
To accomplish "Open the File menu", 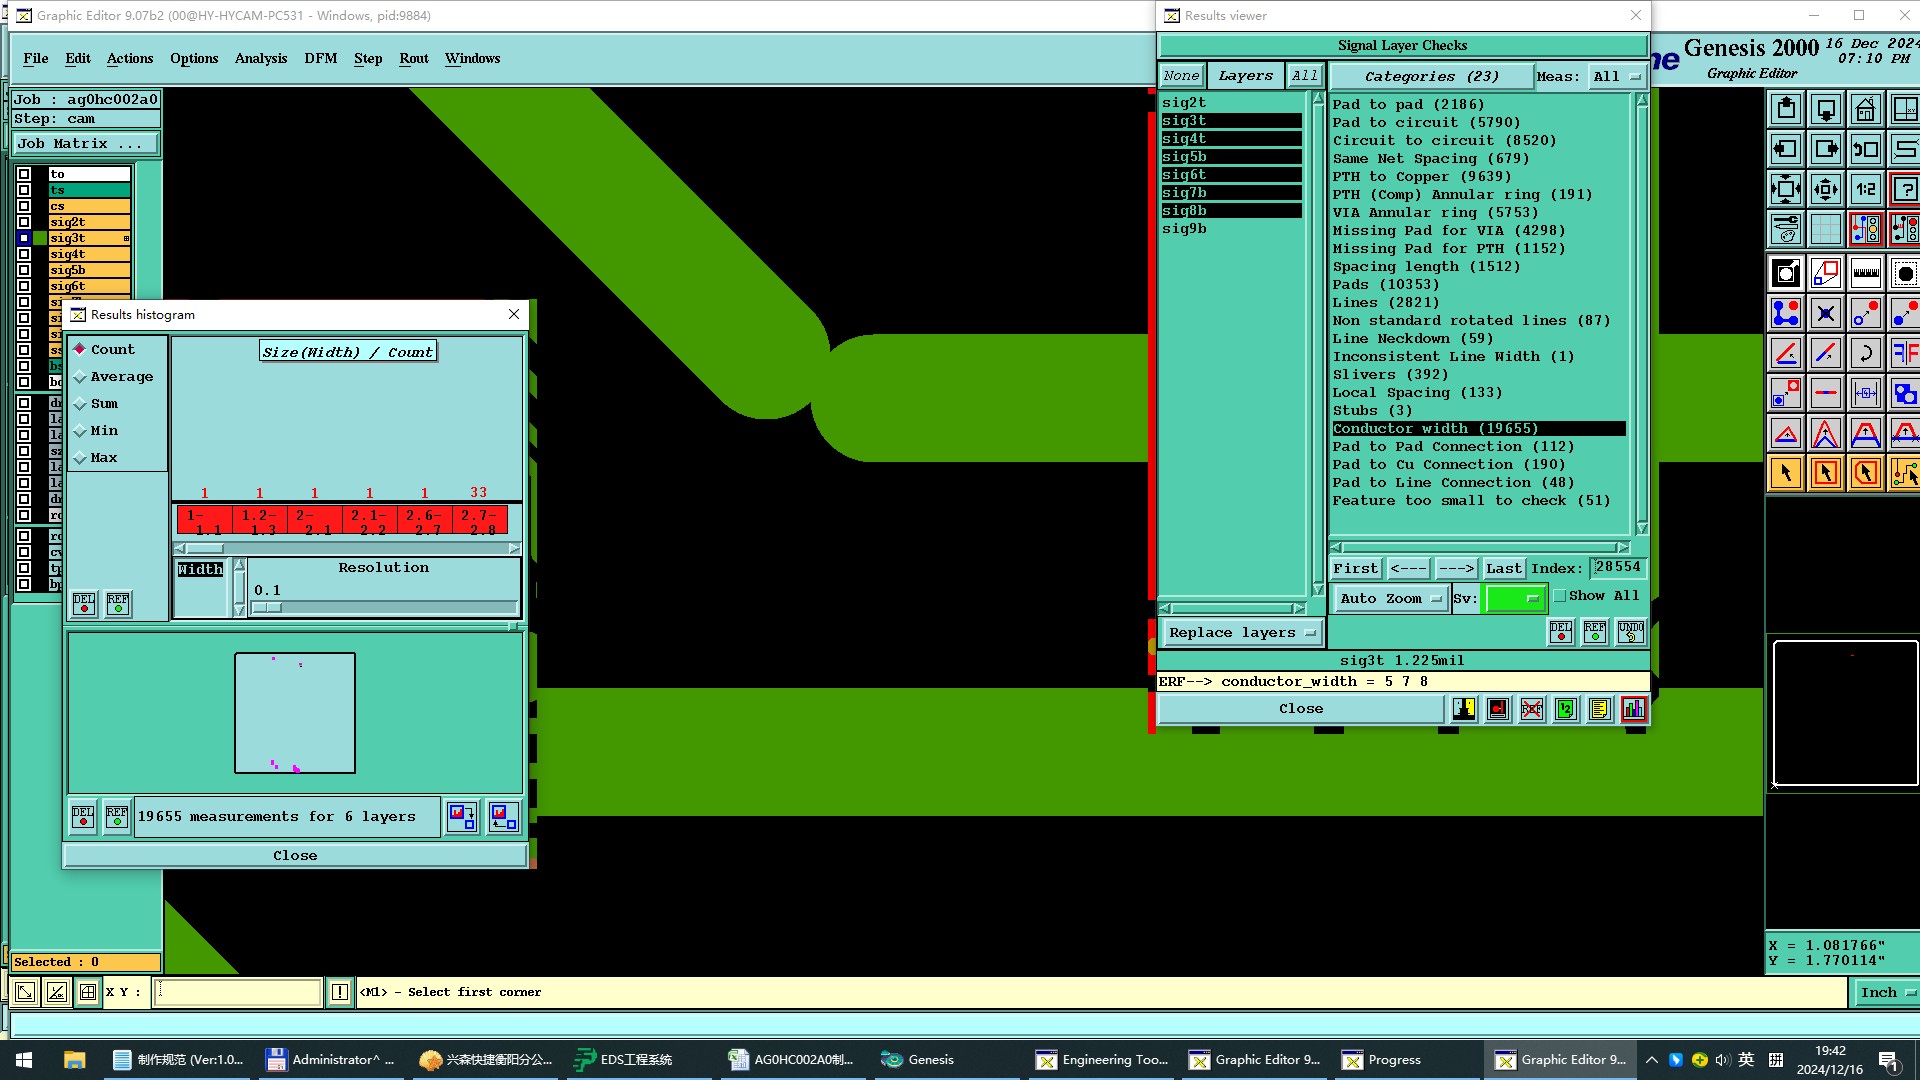I will point(36,59).
